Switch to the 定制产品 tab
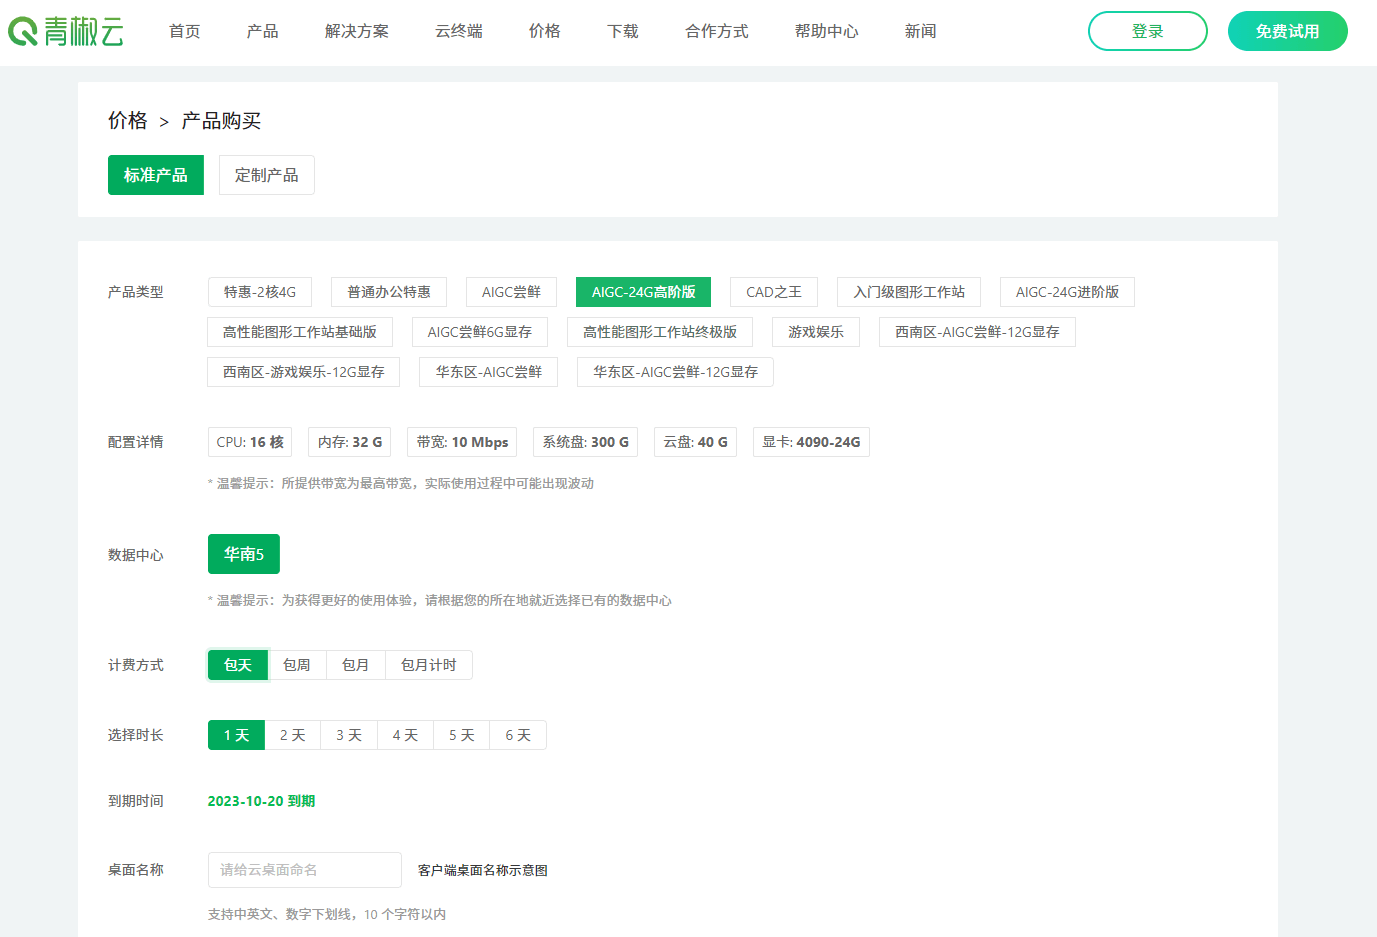The width and height of the screenshot is (1377, 937). tap(267, 175)
